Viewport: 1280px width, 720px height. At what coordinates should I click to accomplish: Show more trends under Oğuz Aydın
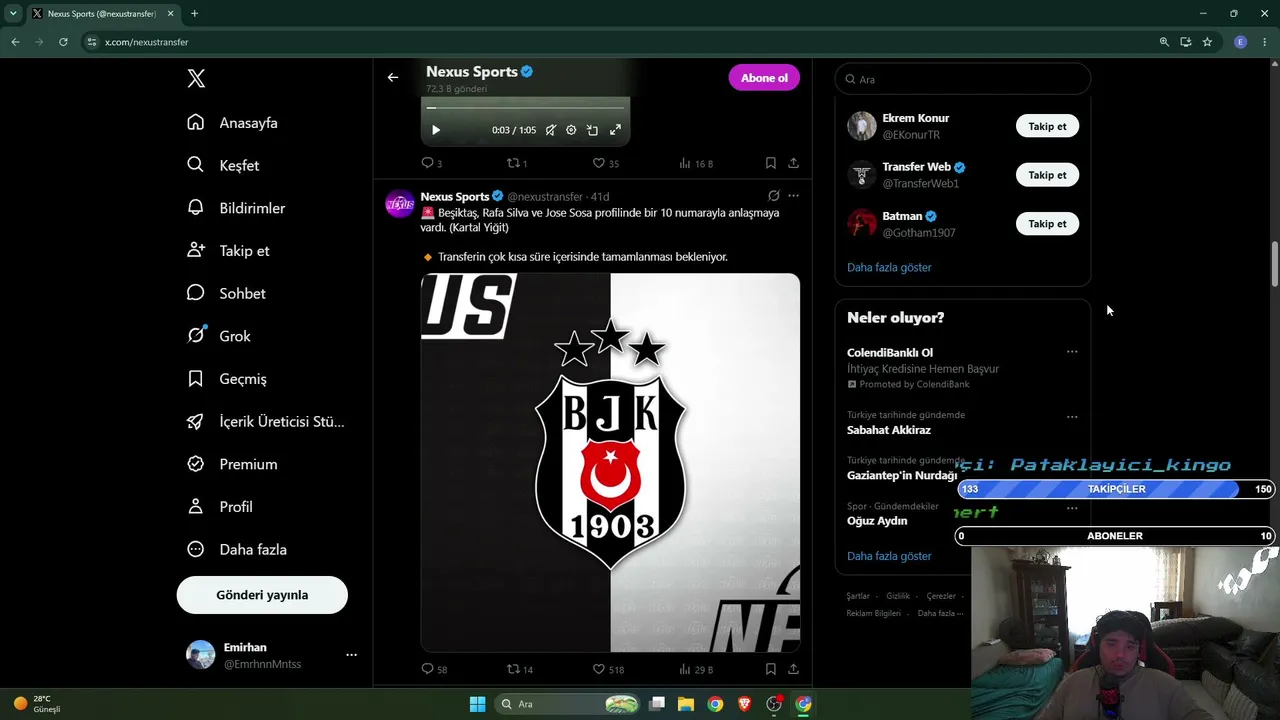(889, 556)
